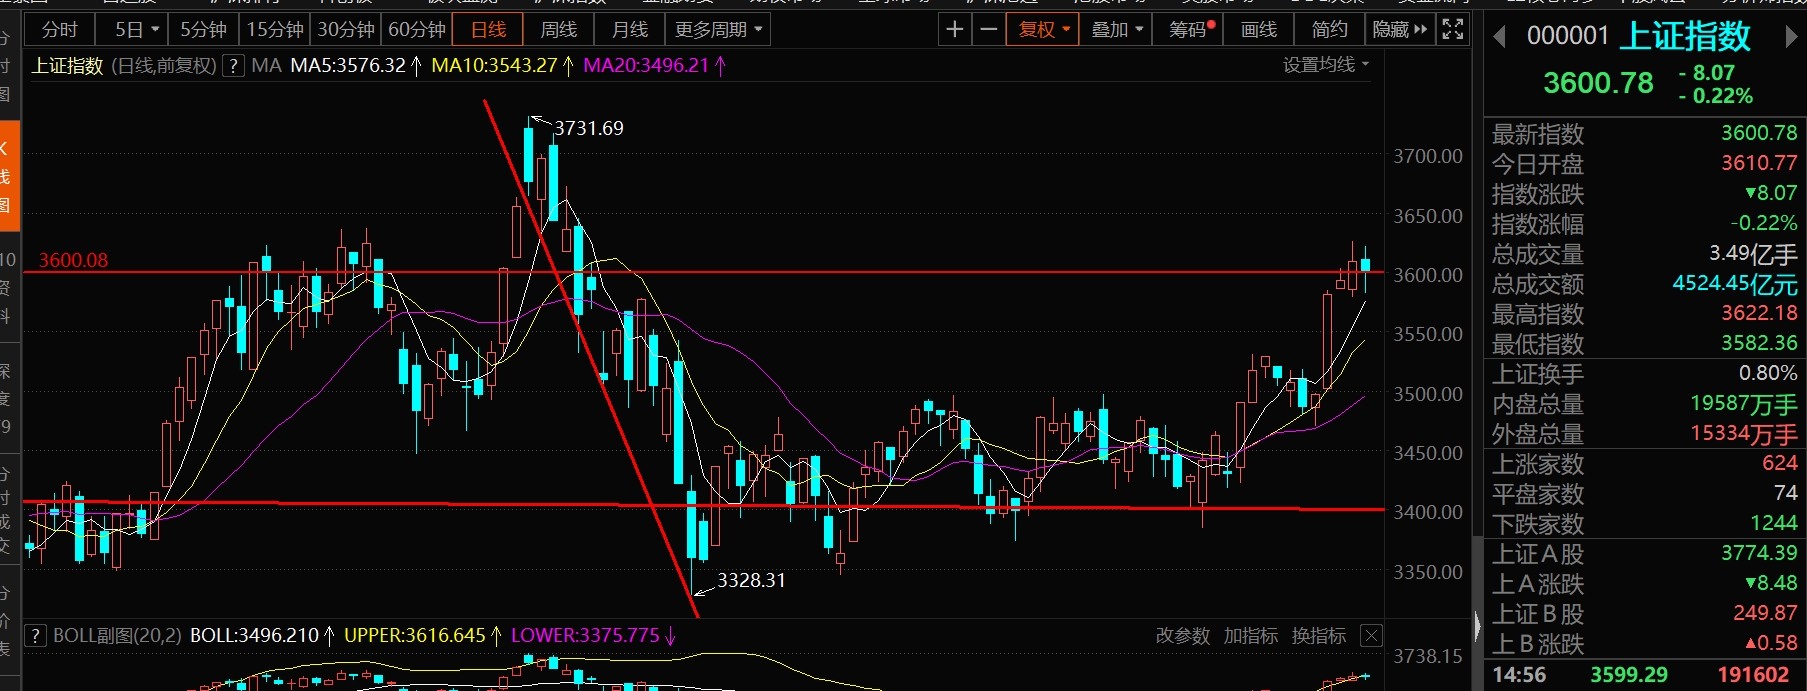This screenshot has width=1807, height=691.
Task: Click the 上证指数 title in the right panel
Action: click(1685, 37)
